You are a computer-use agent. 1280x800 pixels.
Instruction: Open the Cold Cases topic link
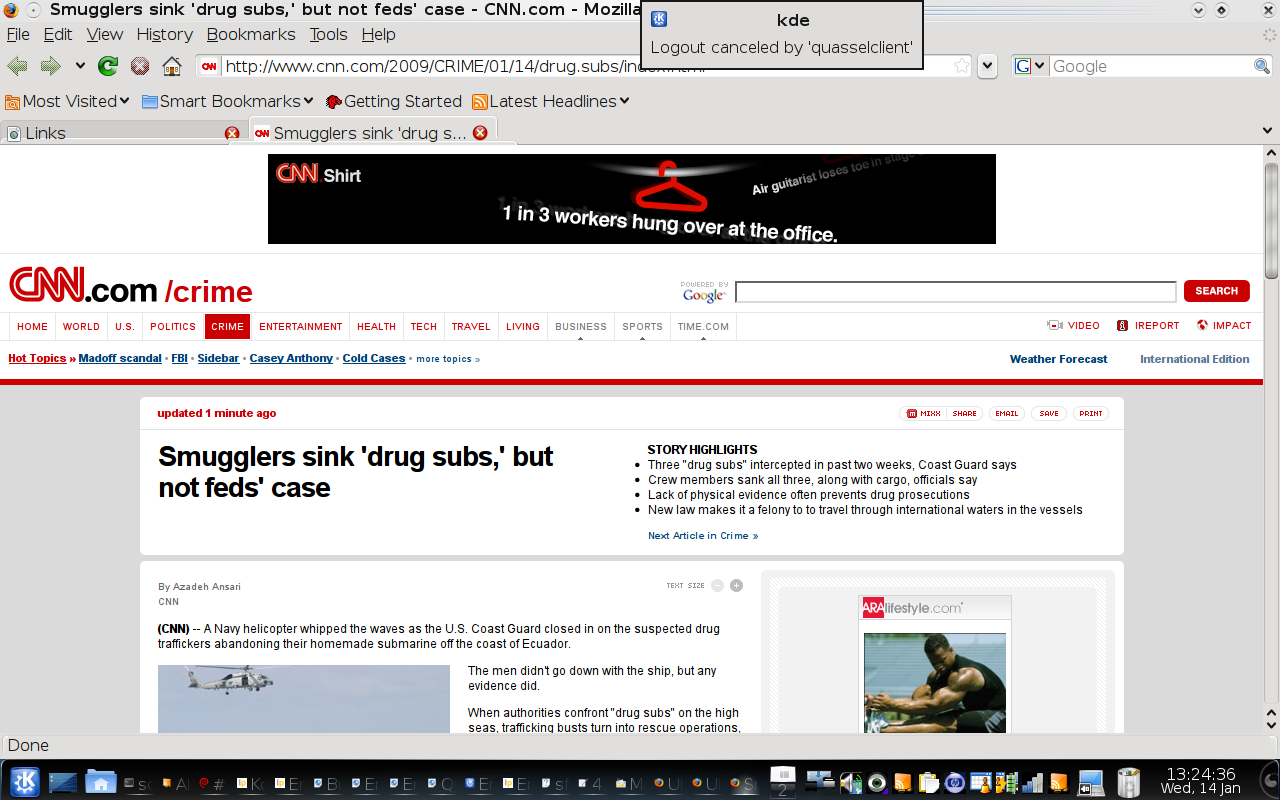click(x=374, y=358)
